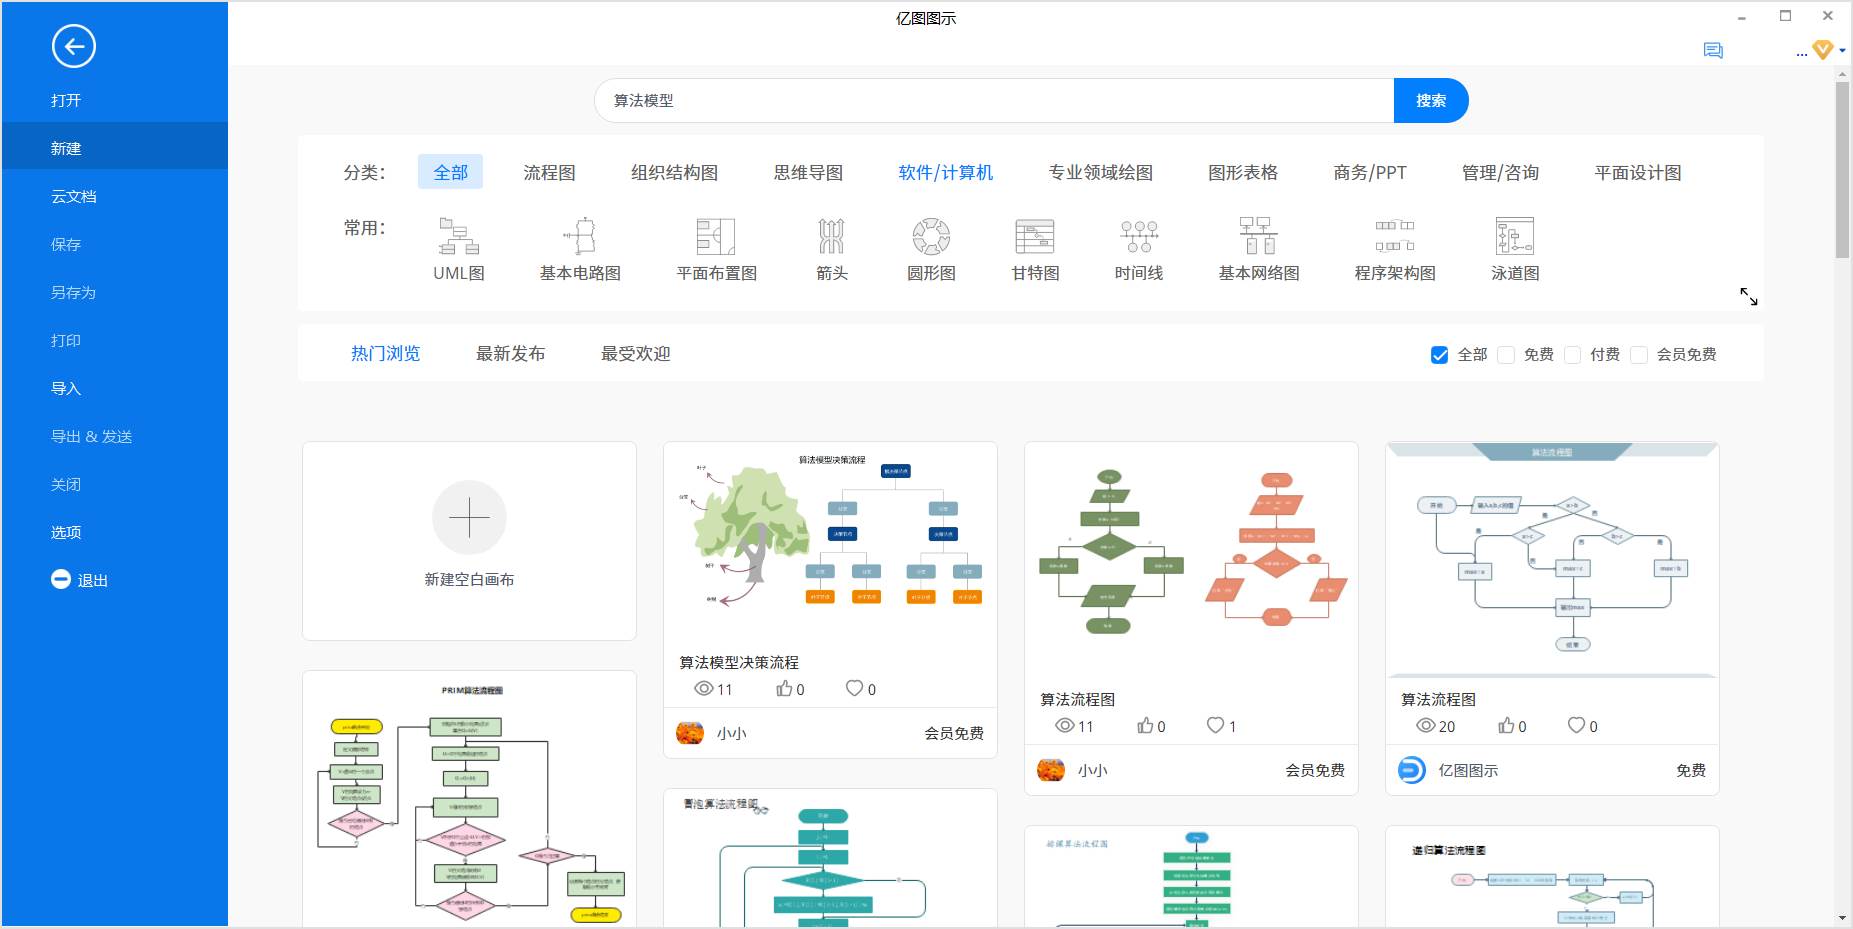The width and height of the screenshot is (1853, 929).
Task: Click thumbs-up on 亿图图示's 算法流程图 card
Action: point(1506,725)
